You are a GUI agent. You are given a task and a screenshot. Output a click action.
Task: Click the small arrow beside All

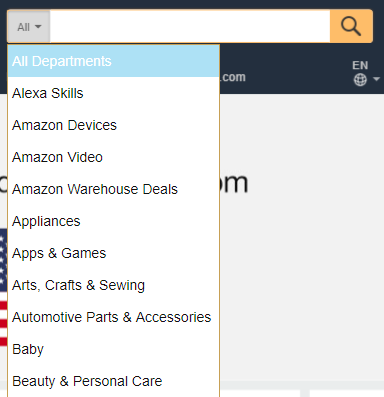38,27
